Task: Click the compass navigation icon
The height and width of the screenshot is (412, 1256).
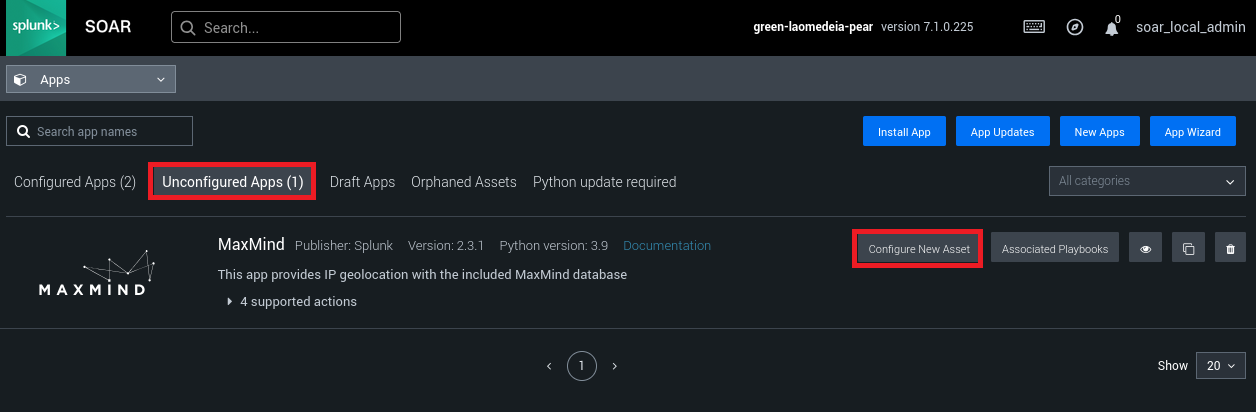Action: [1075, 27]
